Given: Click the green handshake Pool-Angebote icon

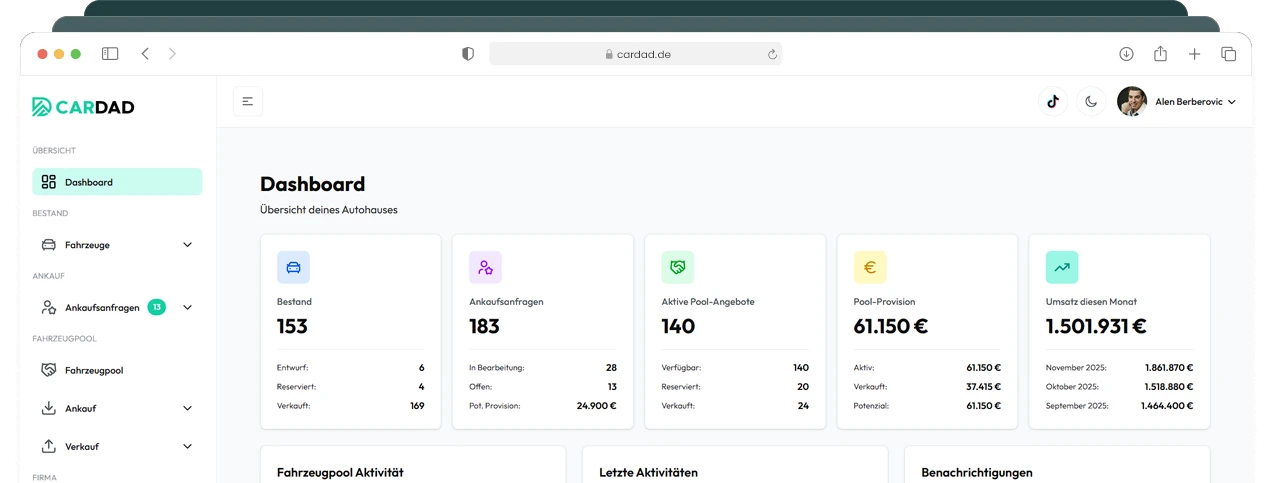Looking at the screenshot, I should [677, 267].
